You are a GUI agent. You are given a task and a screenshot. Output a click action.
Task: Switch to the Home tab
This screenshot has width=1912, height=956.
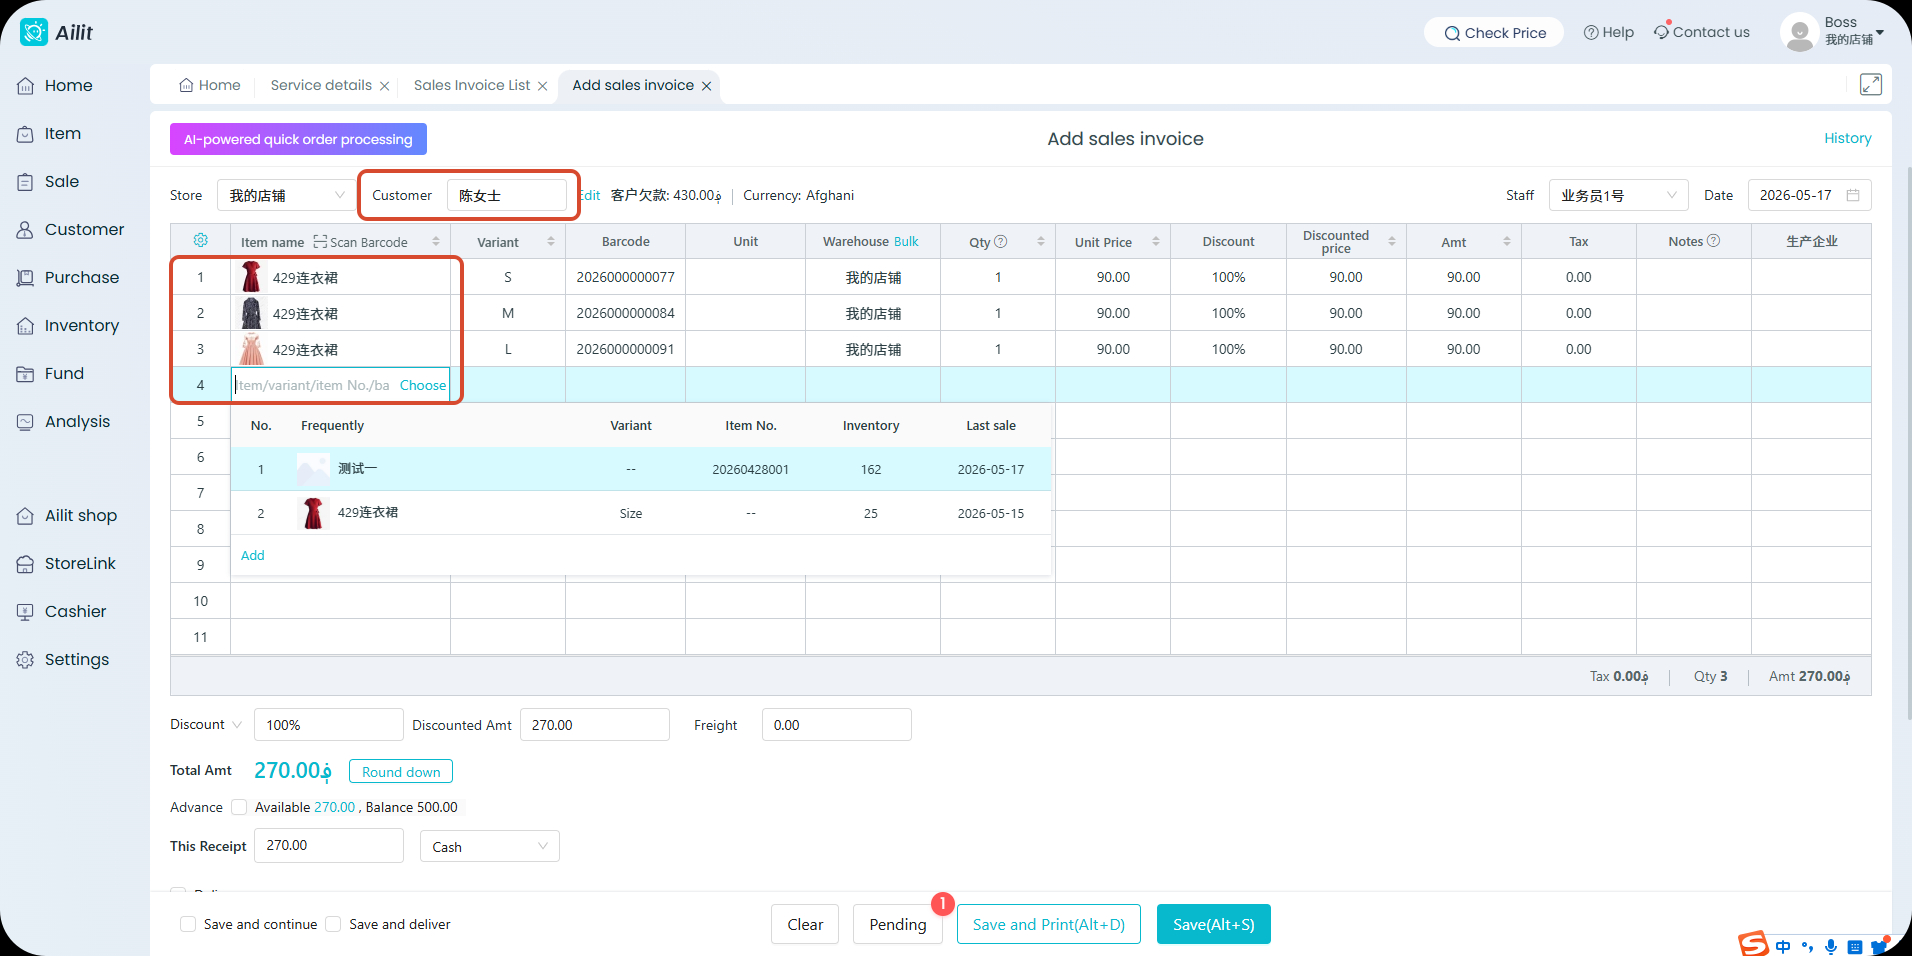[210, 85]
